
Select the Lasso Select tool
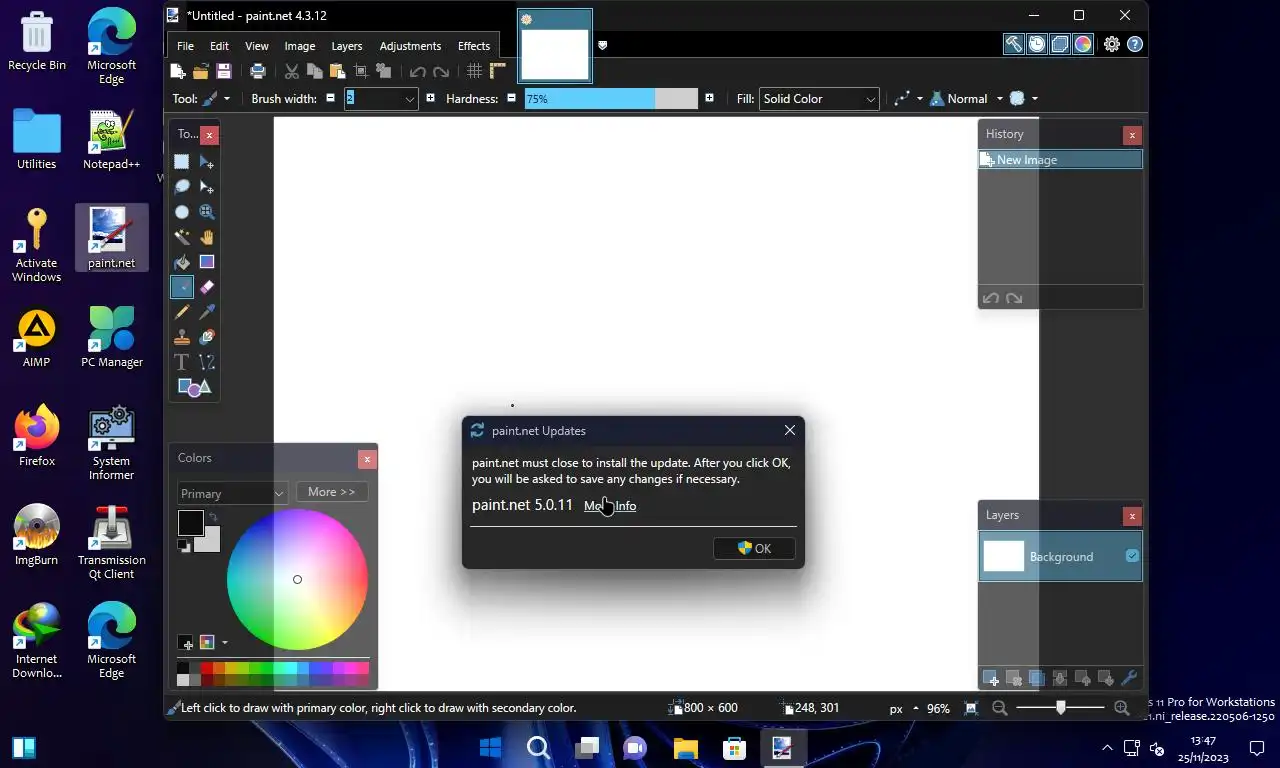tap(182, 187)
